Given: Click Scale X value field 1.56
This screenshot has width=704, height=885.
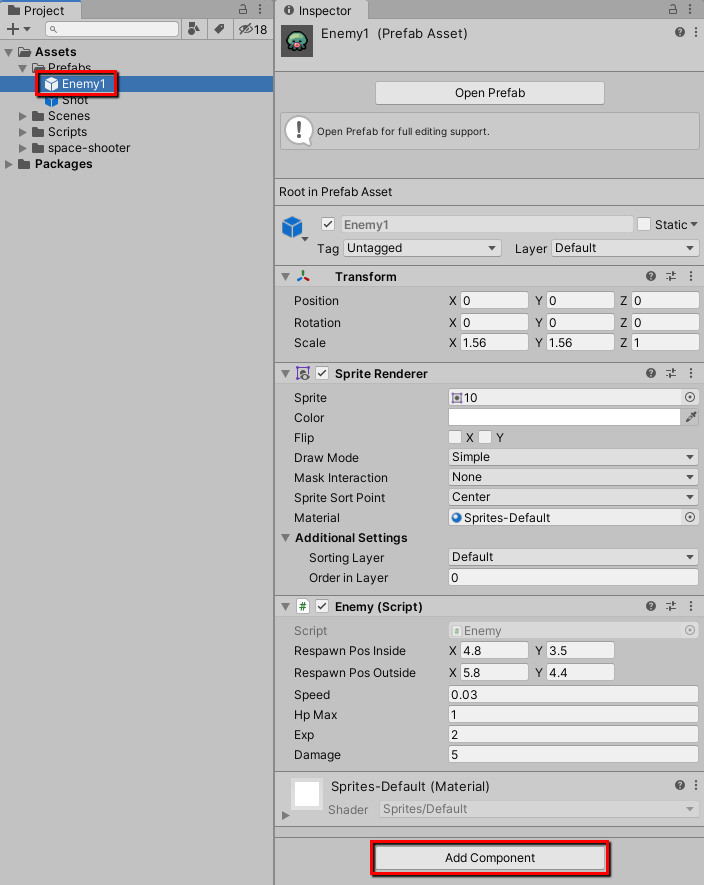Looking at the screenshot, I should 494,343.
